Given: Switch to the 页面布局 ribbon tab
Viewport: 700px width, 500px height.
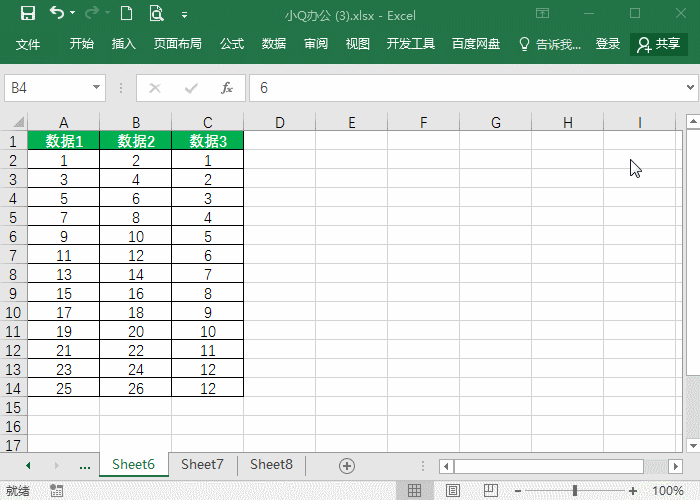Looking at the screenshot, I should pyautogui.click(x=178, y=44).
